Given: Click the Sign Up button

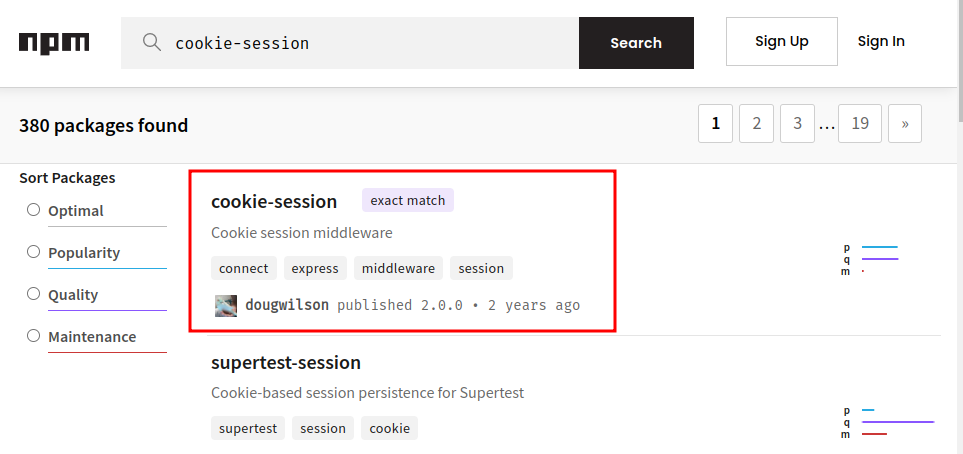Looking at the screenshot, I should tap(781, 41).
